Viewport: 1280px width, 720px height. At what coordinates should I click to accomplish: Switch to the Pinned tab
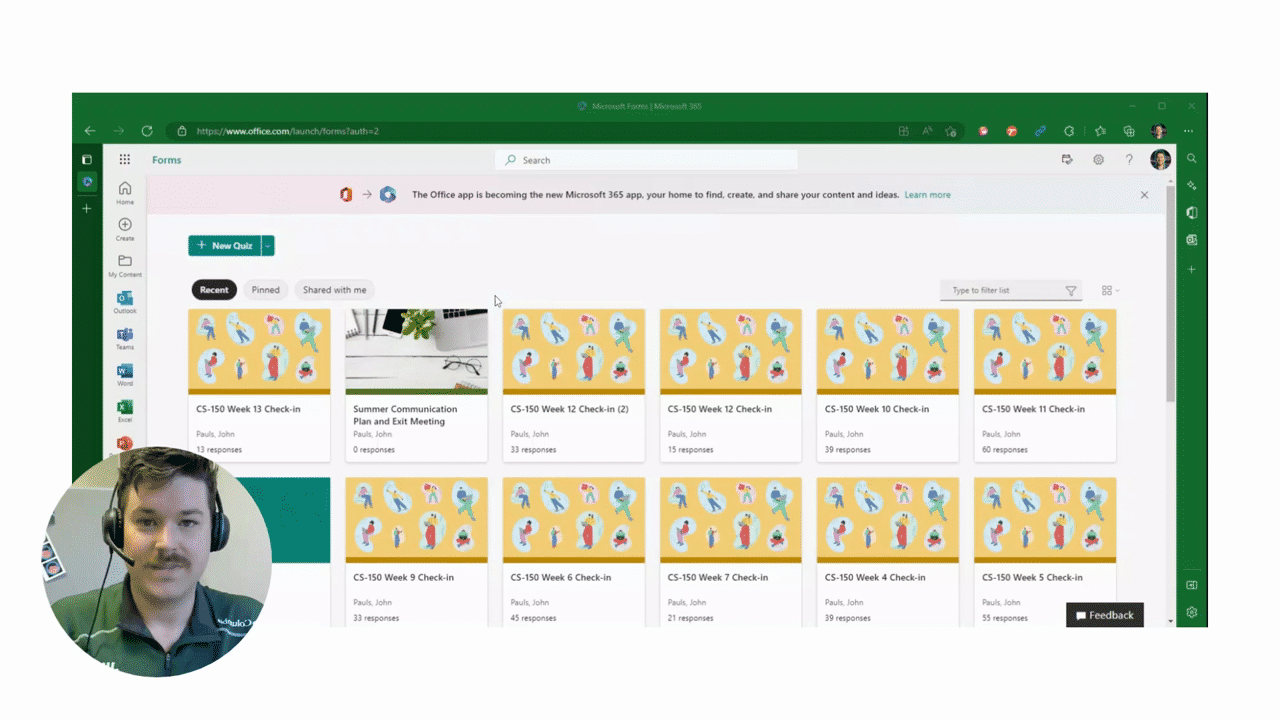[265, 290]
